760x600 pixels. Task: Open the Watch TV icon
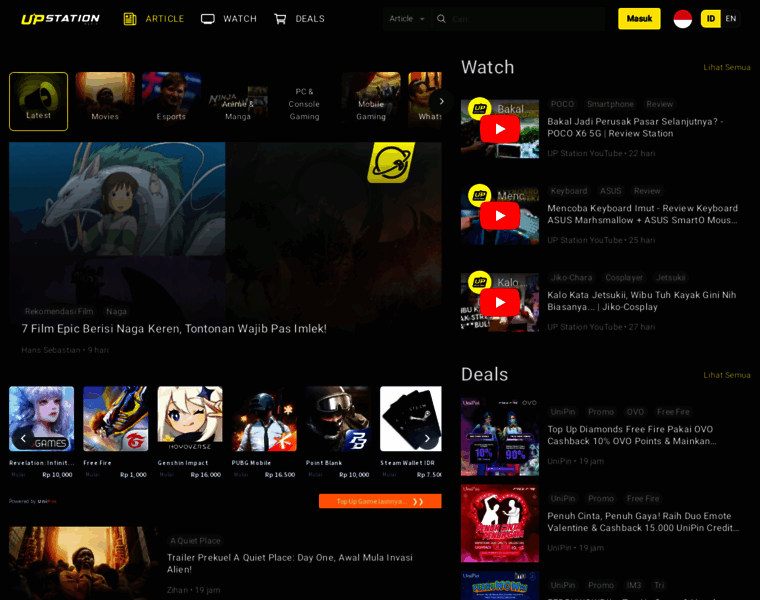(208, 19)
